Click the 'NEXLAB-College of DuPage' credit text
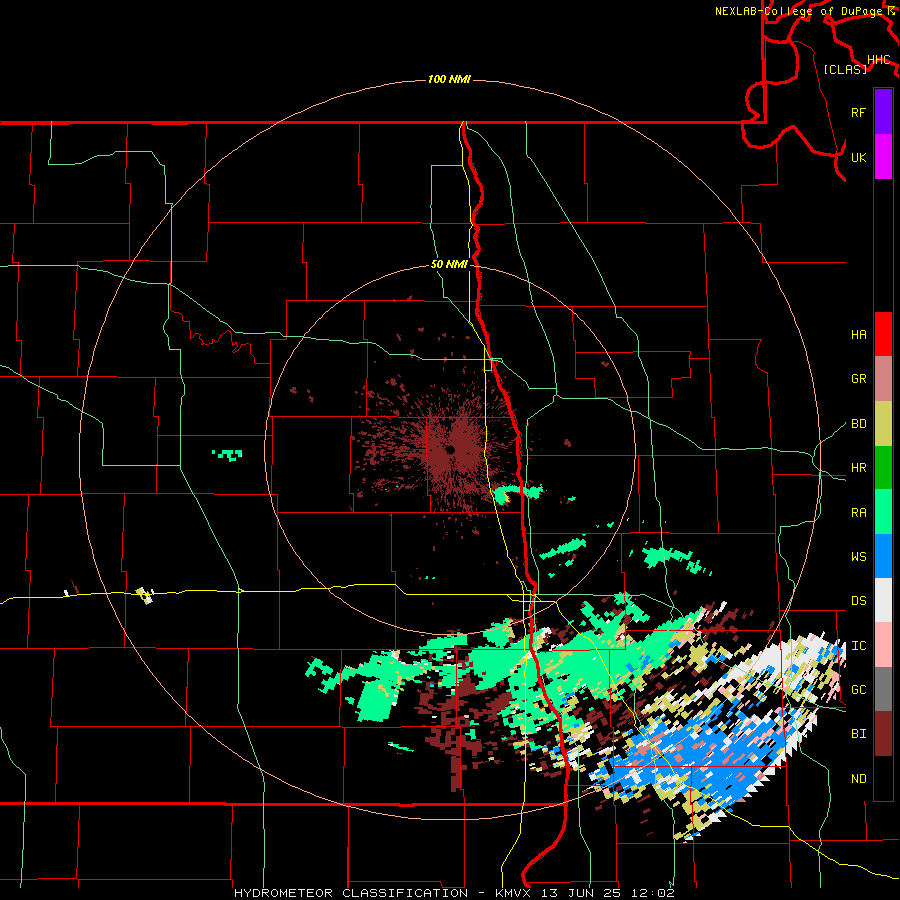This screenshot has width=900, height=900. click(x=800, y=11)
